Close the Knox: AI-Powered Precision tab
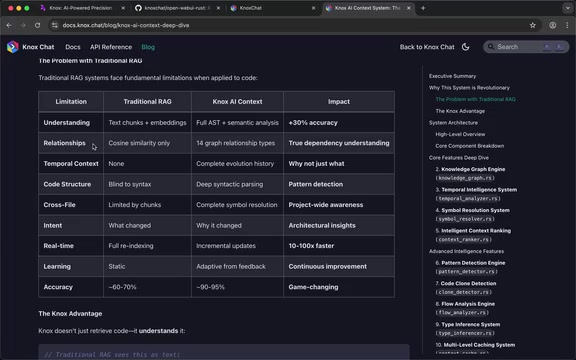The width and height of the screenshot is (576, 360). tap(123, 8)
